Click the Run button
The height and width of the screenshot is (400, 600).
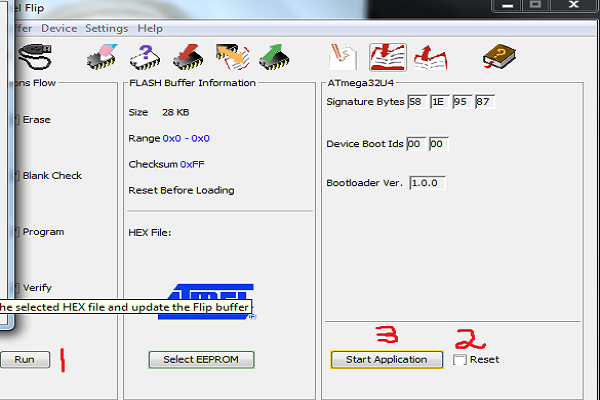(25, 360)
